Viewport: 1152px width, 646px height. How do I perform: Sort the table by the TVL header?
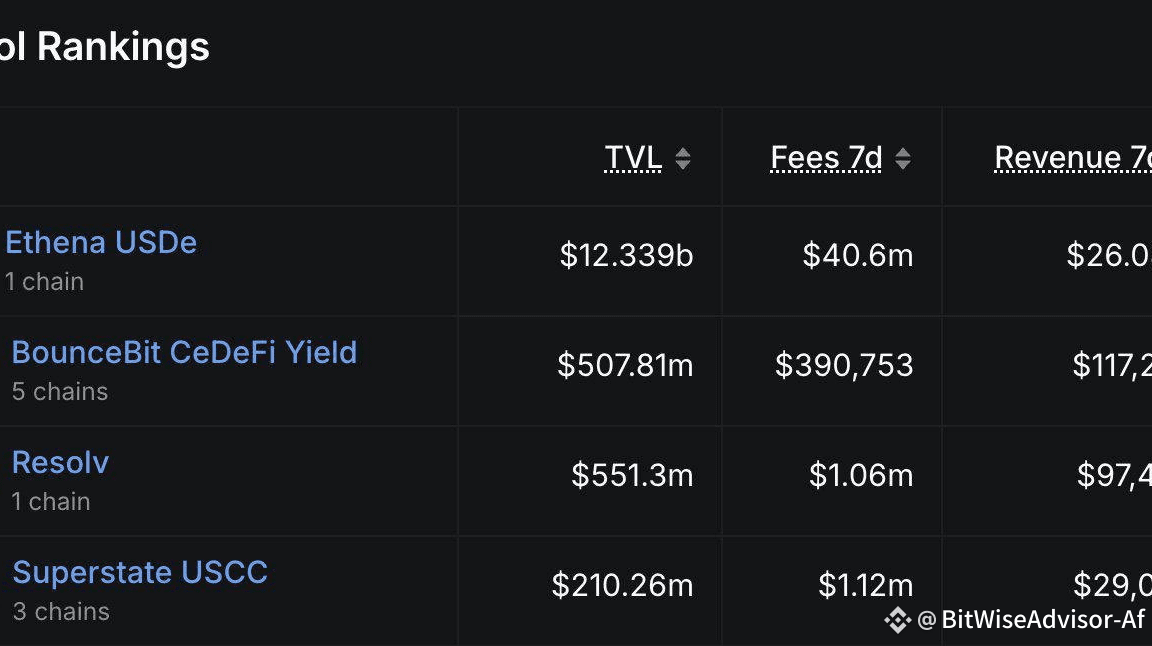(x=633, y=157)
